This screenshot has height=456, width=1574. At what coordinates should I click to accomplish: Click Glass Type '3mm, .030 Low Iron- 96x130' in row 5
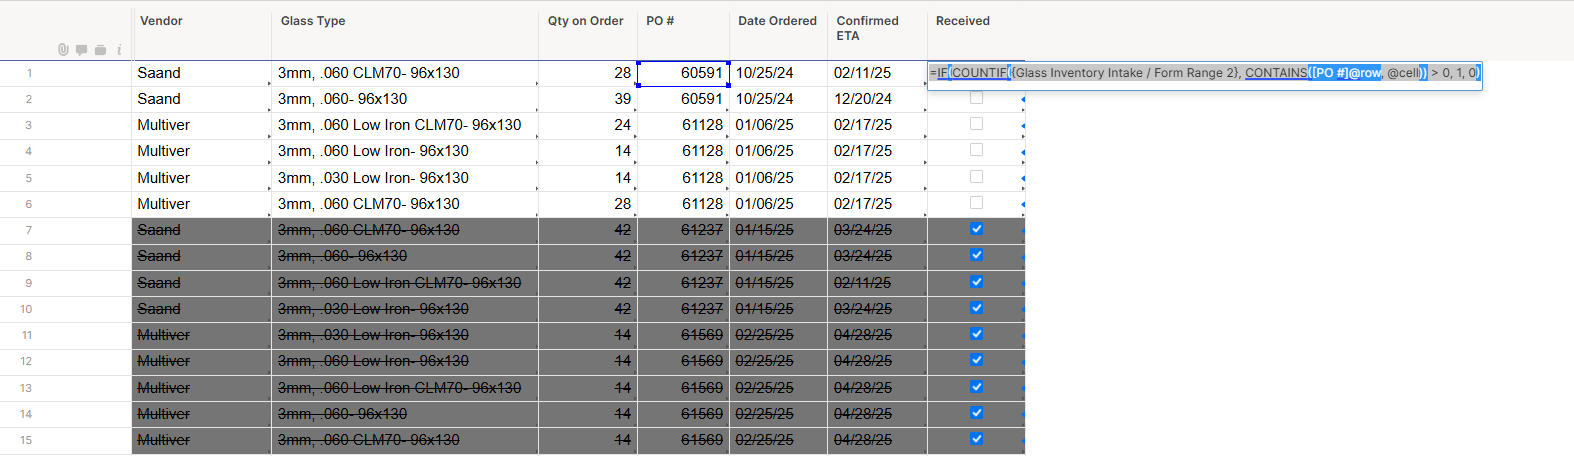coord(405,178)
